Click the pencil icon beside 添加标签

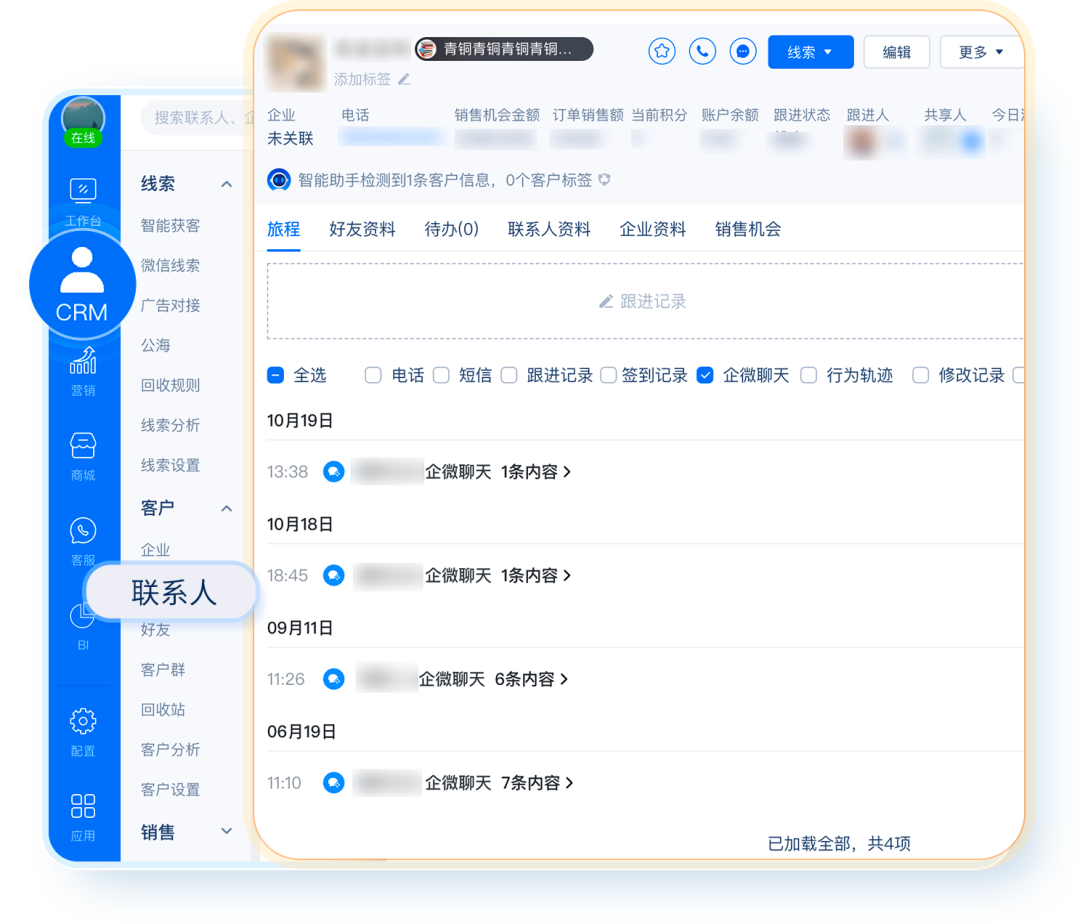pos(404,79)
